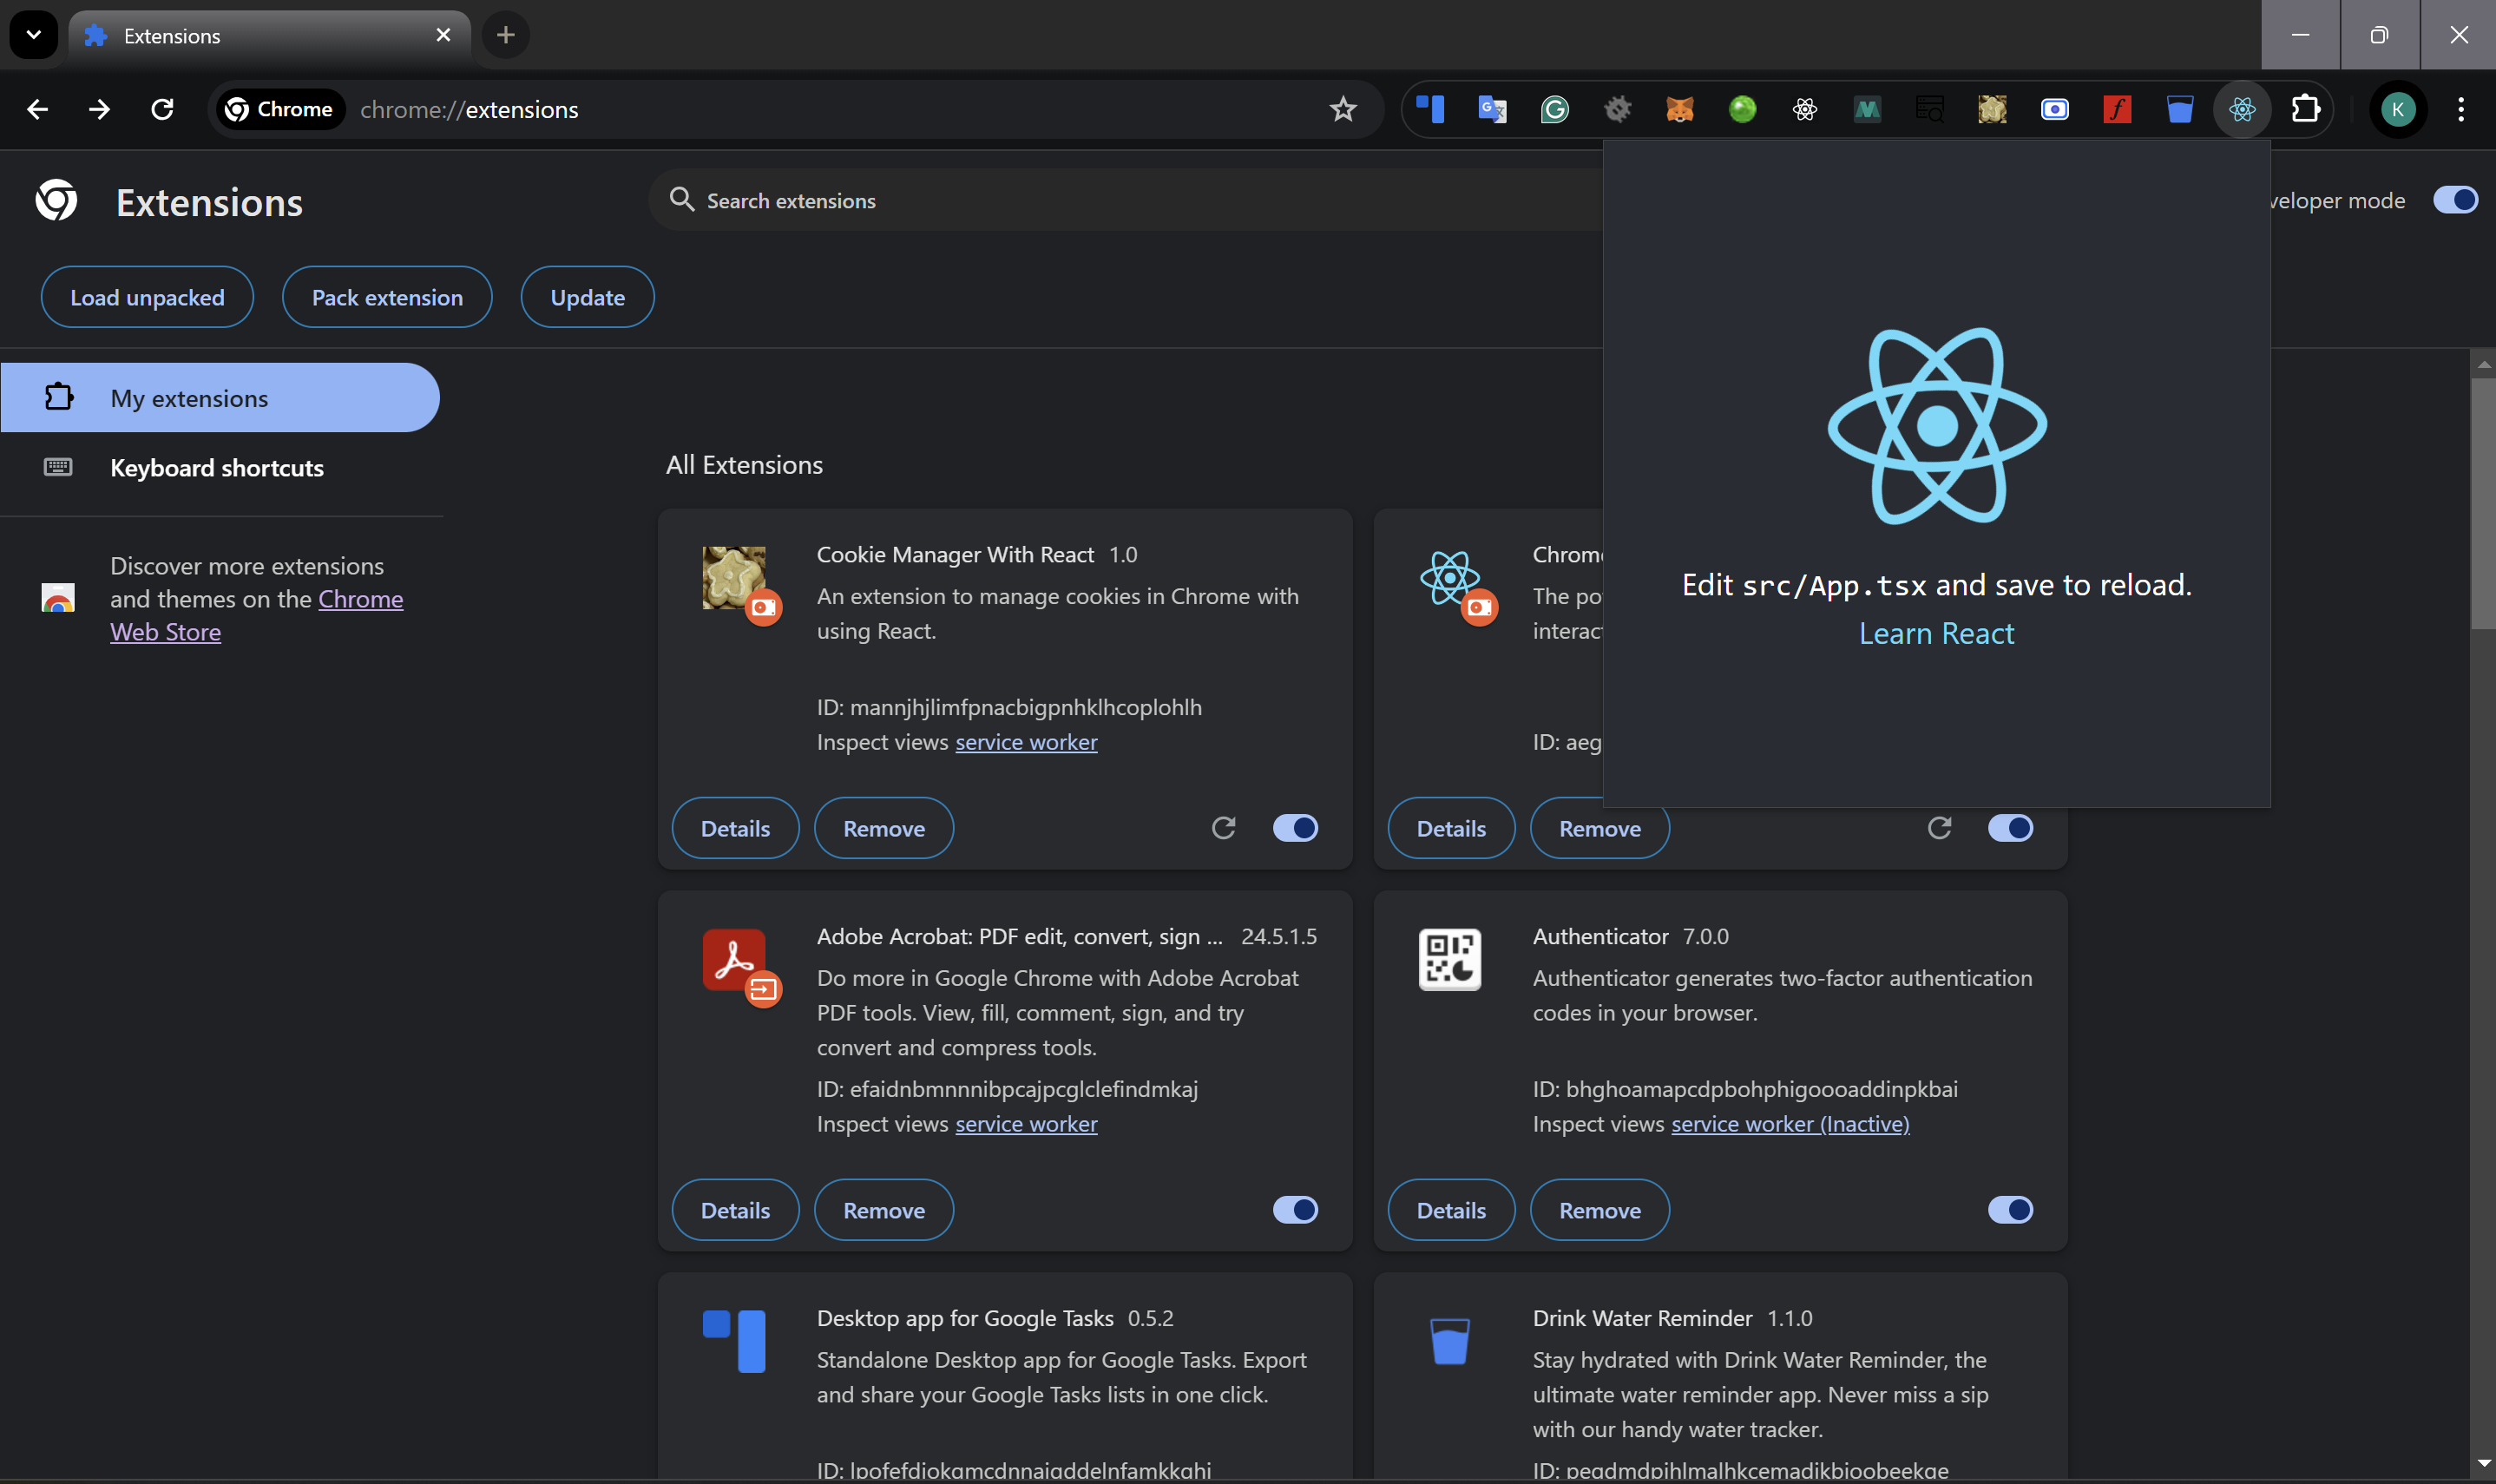Image resolution: width=2496 pixels, height=1484 pixels.
Task: Click the Load unpacked button
Action: (x=147, y=297)
